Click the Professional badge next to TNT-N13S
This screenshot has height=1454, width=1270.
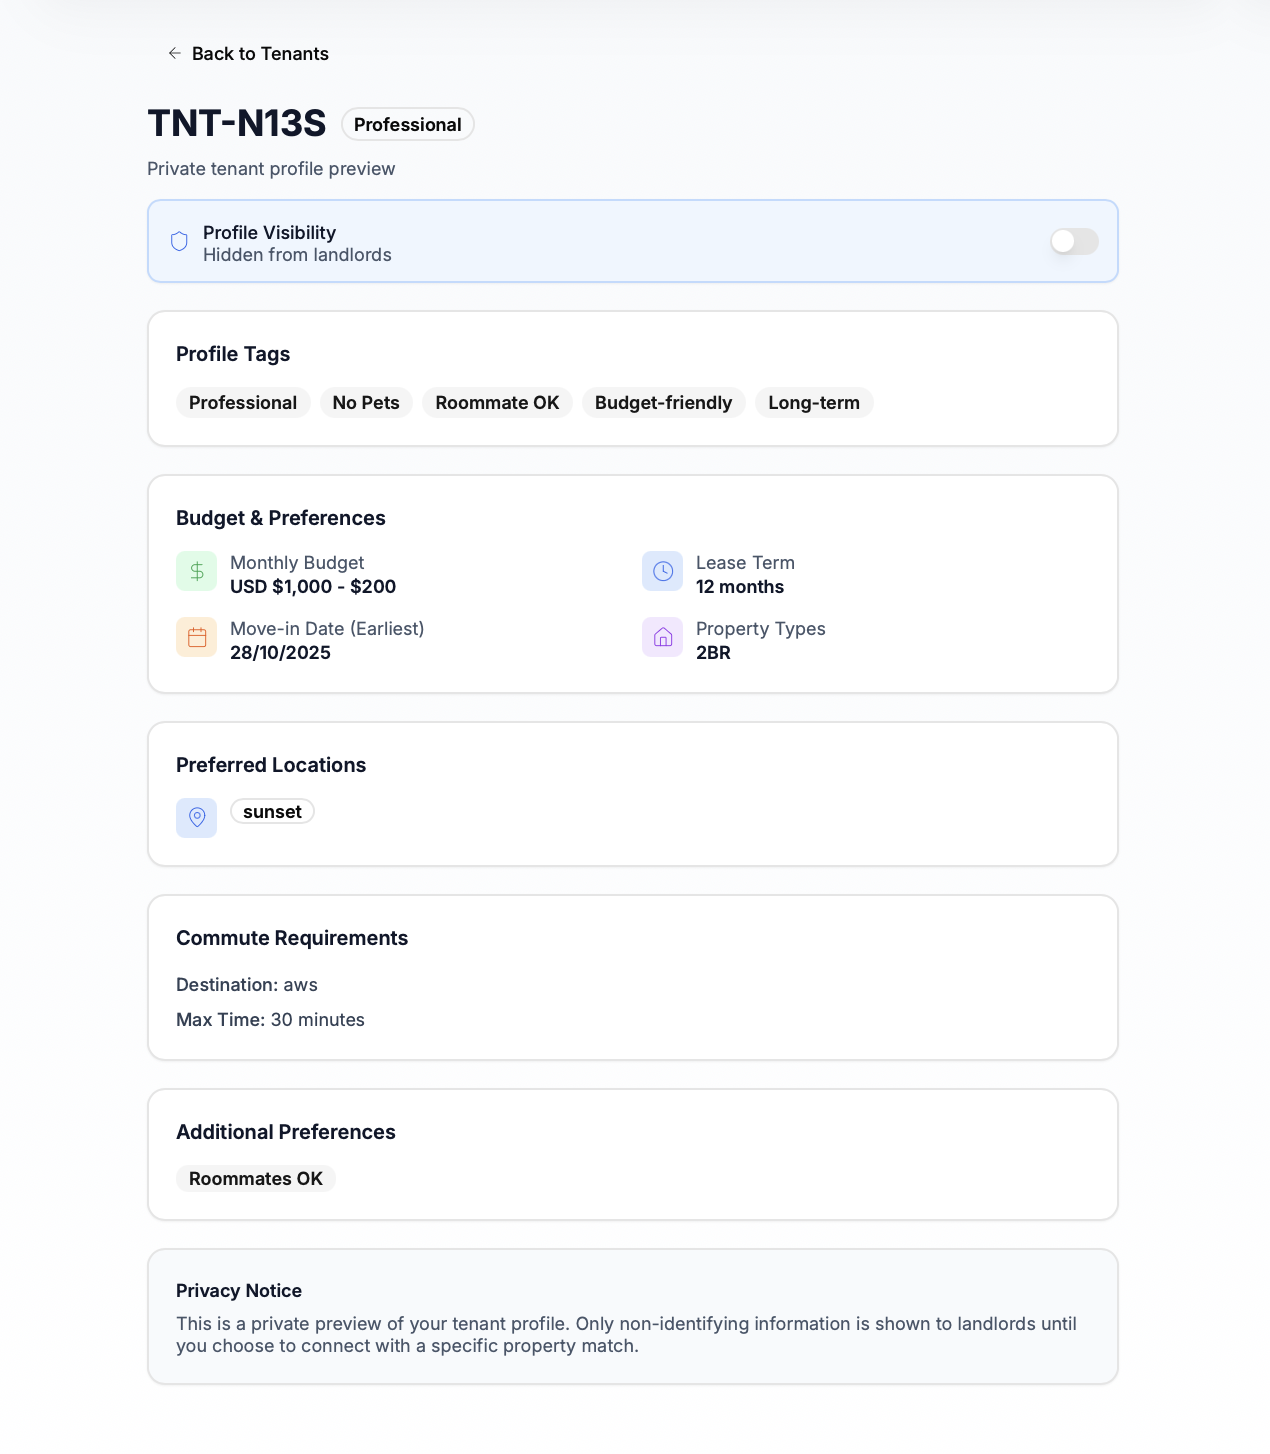[x=407, y=125]
